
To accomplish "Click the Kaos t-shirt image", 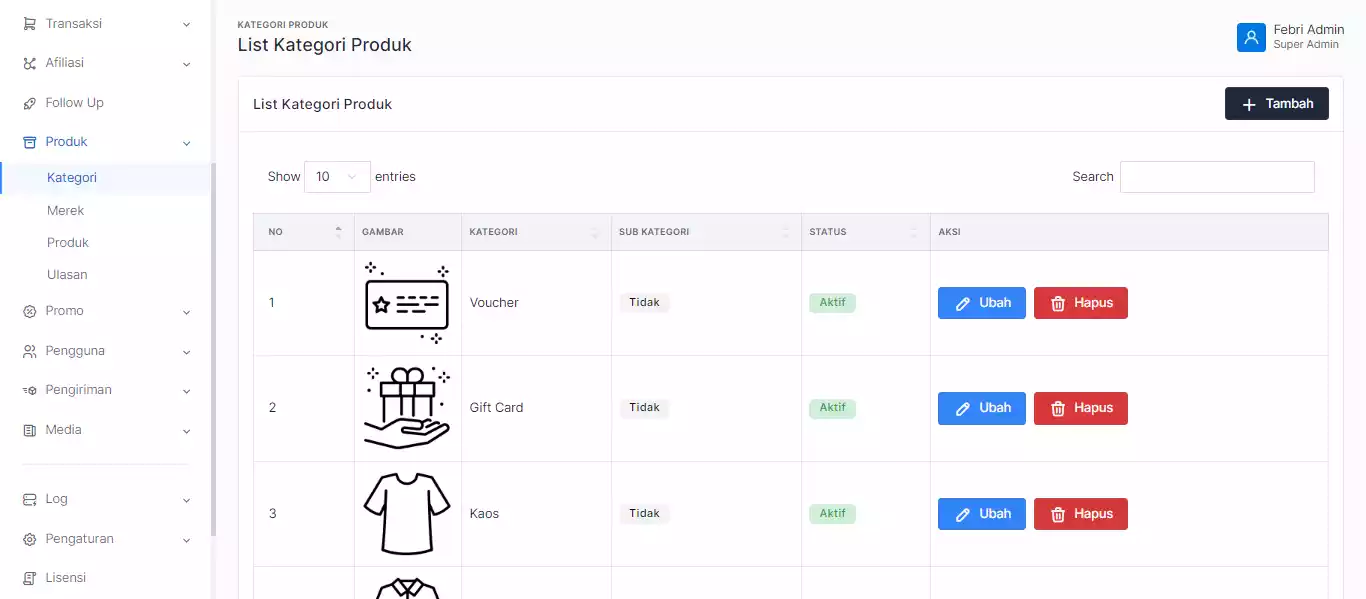I will (x=406, y=514).
